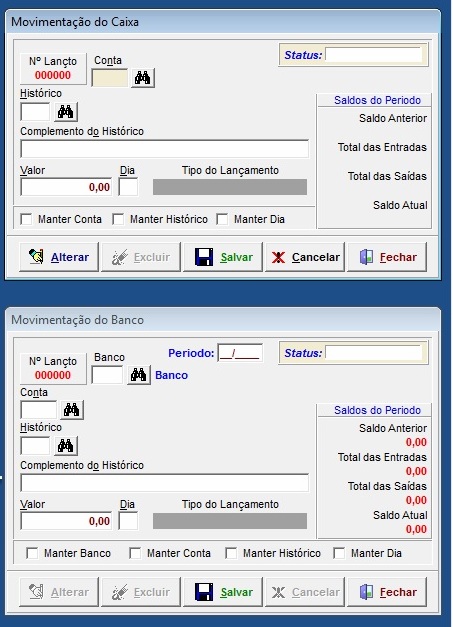Click the Periodo date field

240,353
